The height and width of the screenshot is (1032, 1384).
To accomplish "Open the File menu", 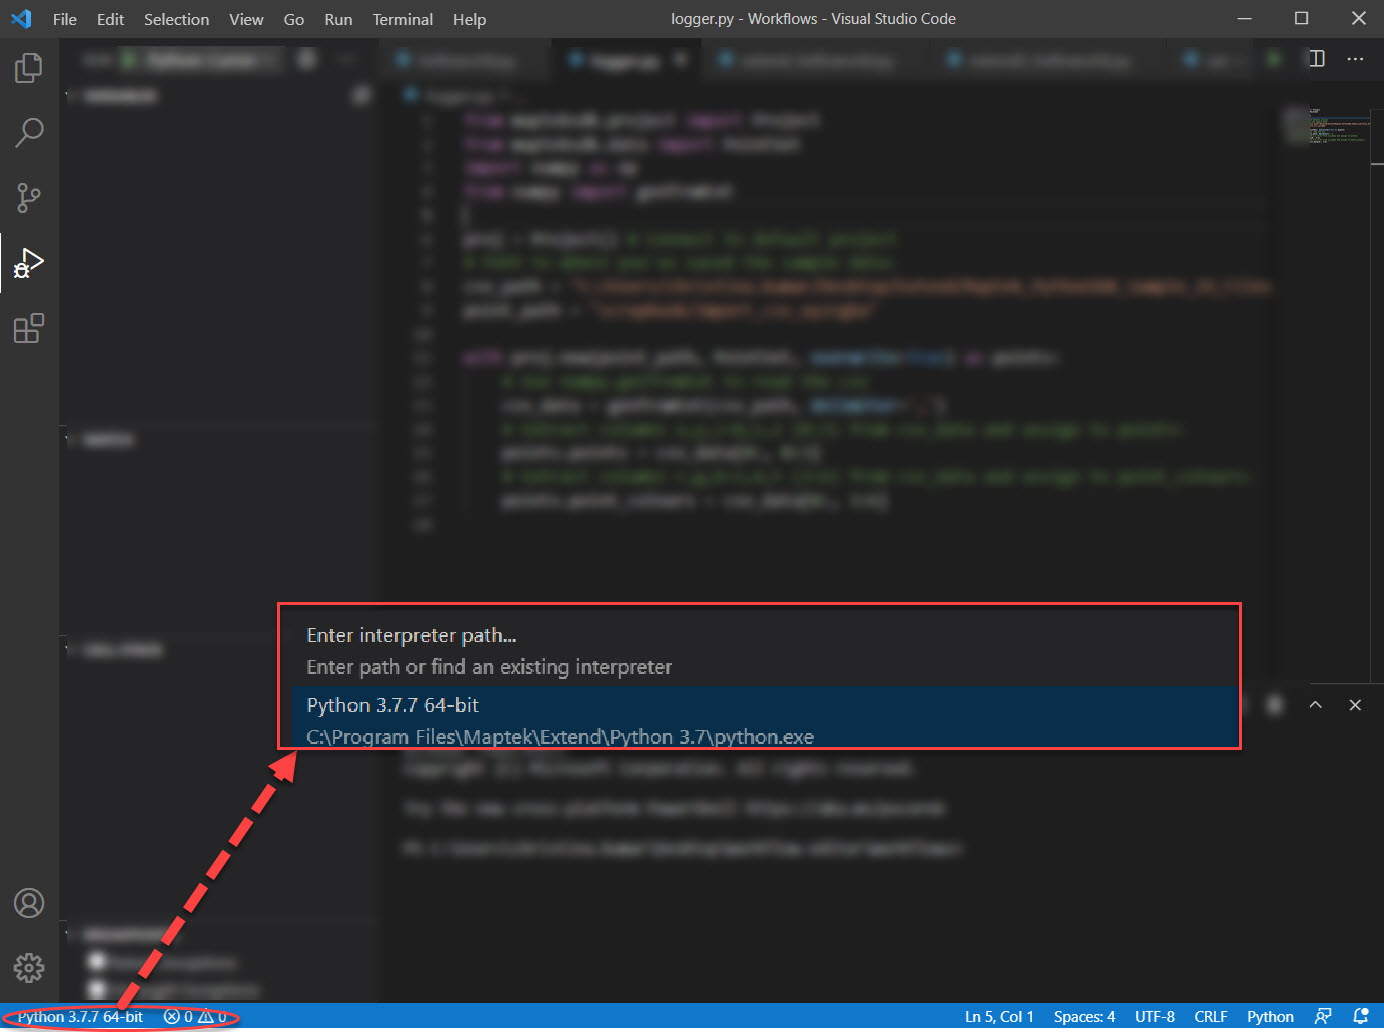I will point(65,19).
